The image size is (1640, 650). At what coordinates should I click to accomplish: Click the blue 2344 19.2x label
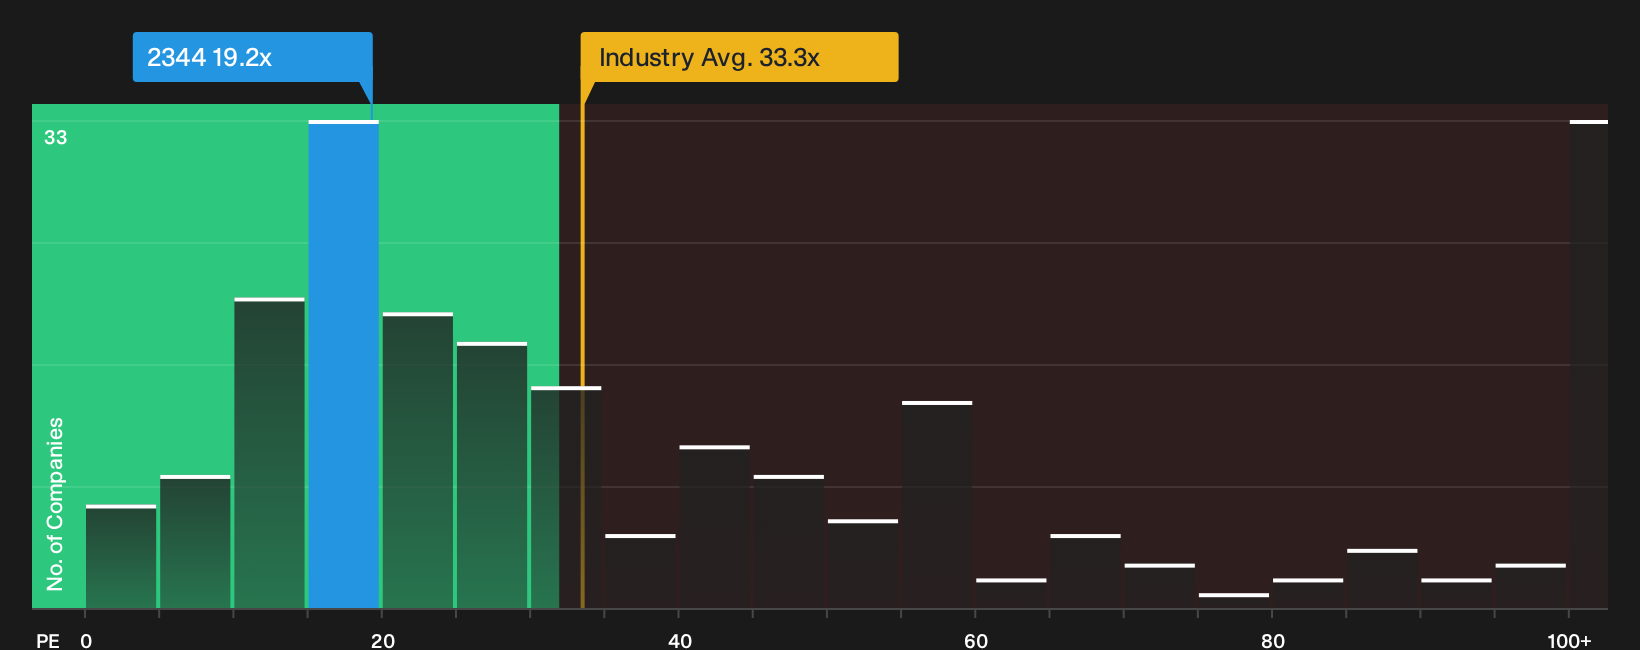point(252,57)
